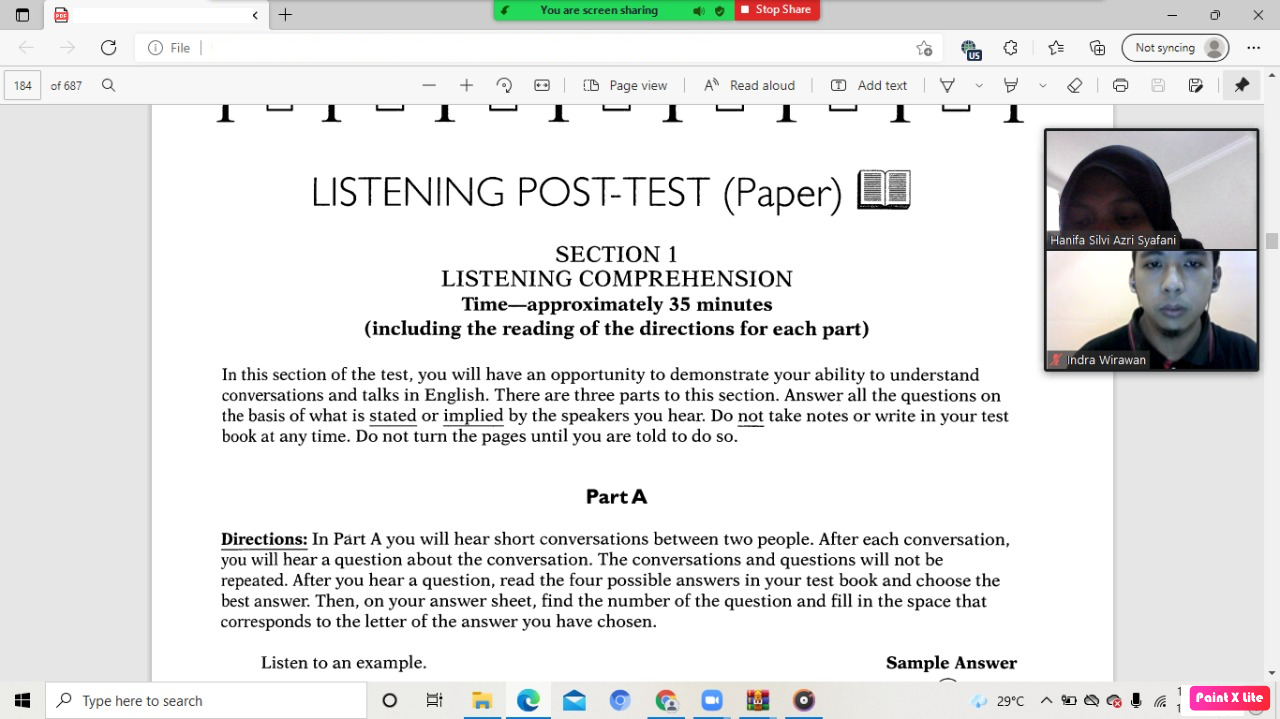Open the browser settings menu with three dots
Screen dimensions: 1280x719
click(x=1253, y=47)
